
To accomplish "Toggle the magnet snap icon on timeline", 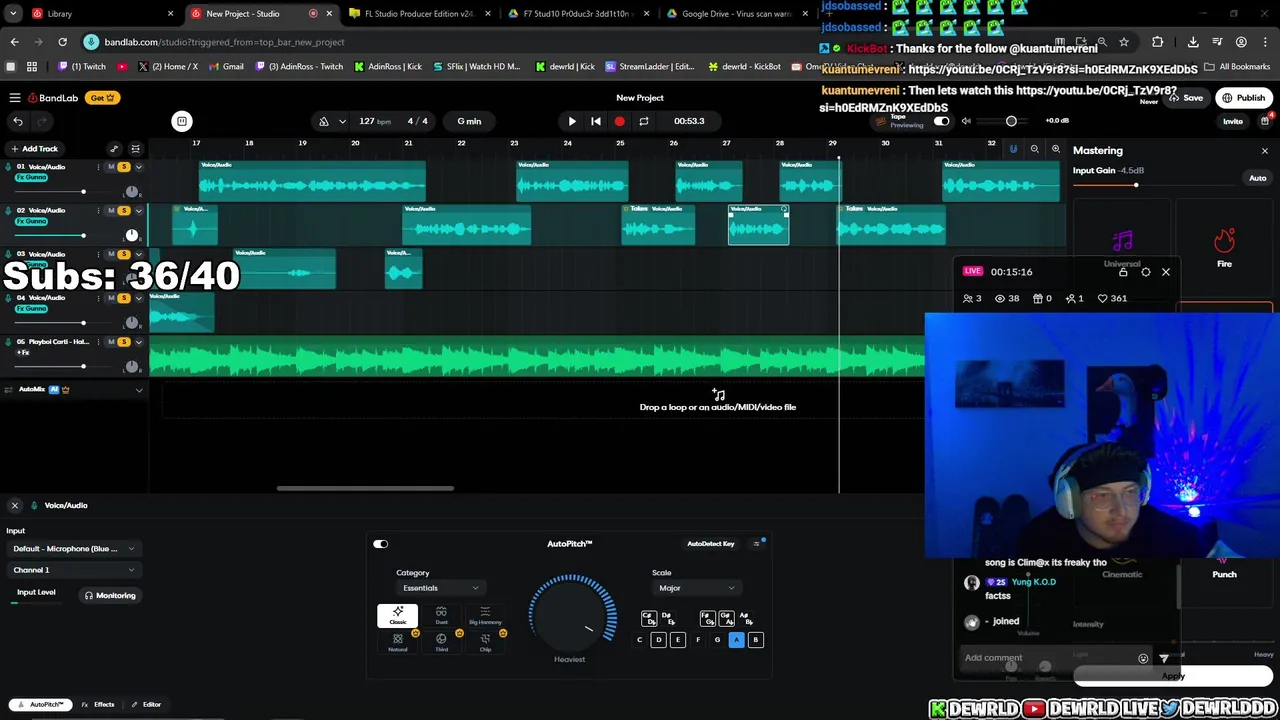I will (1013, 149).
